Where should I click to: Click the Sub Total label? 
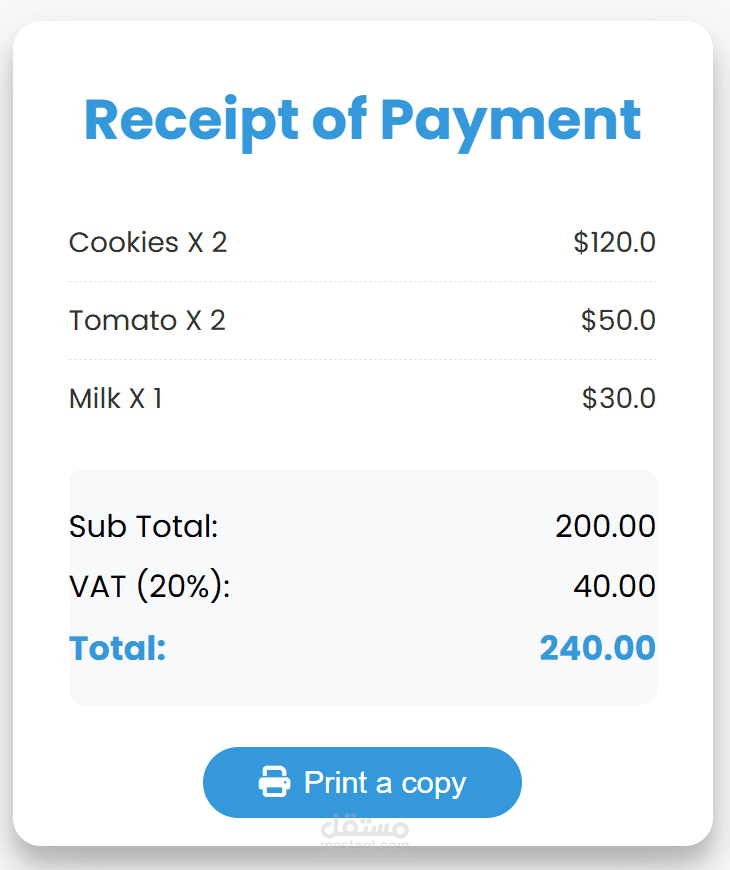point(144,526)
